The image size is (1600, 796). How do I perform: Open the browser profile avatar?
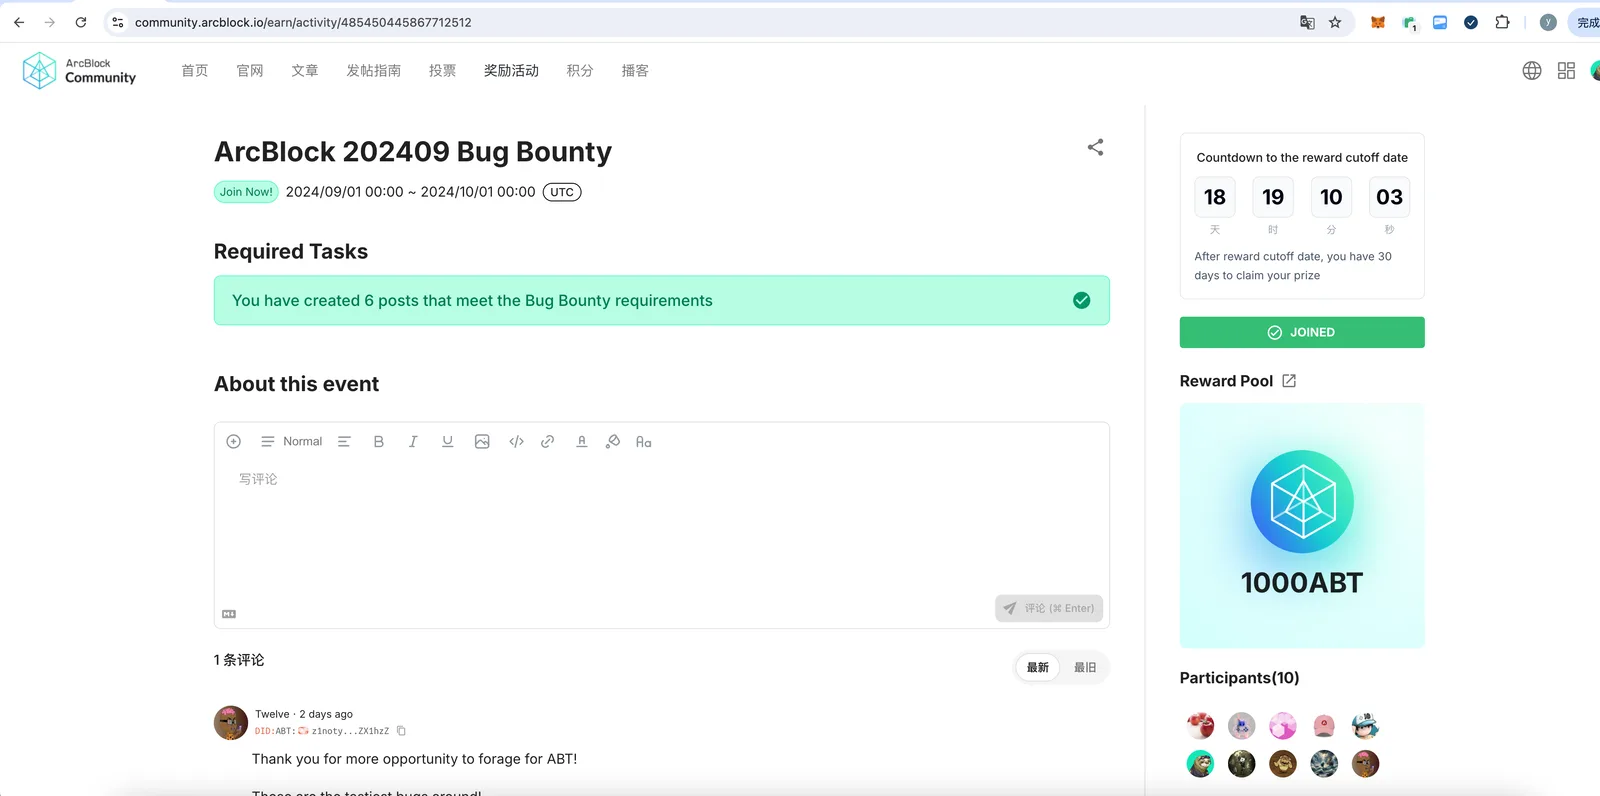pyautogui.click(x=1548, y=22)
